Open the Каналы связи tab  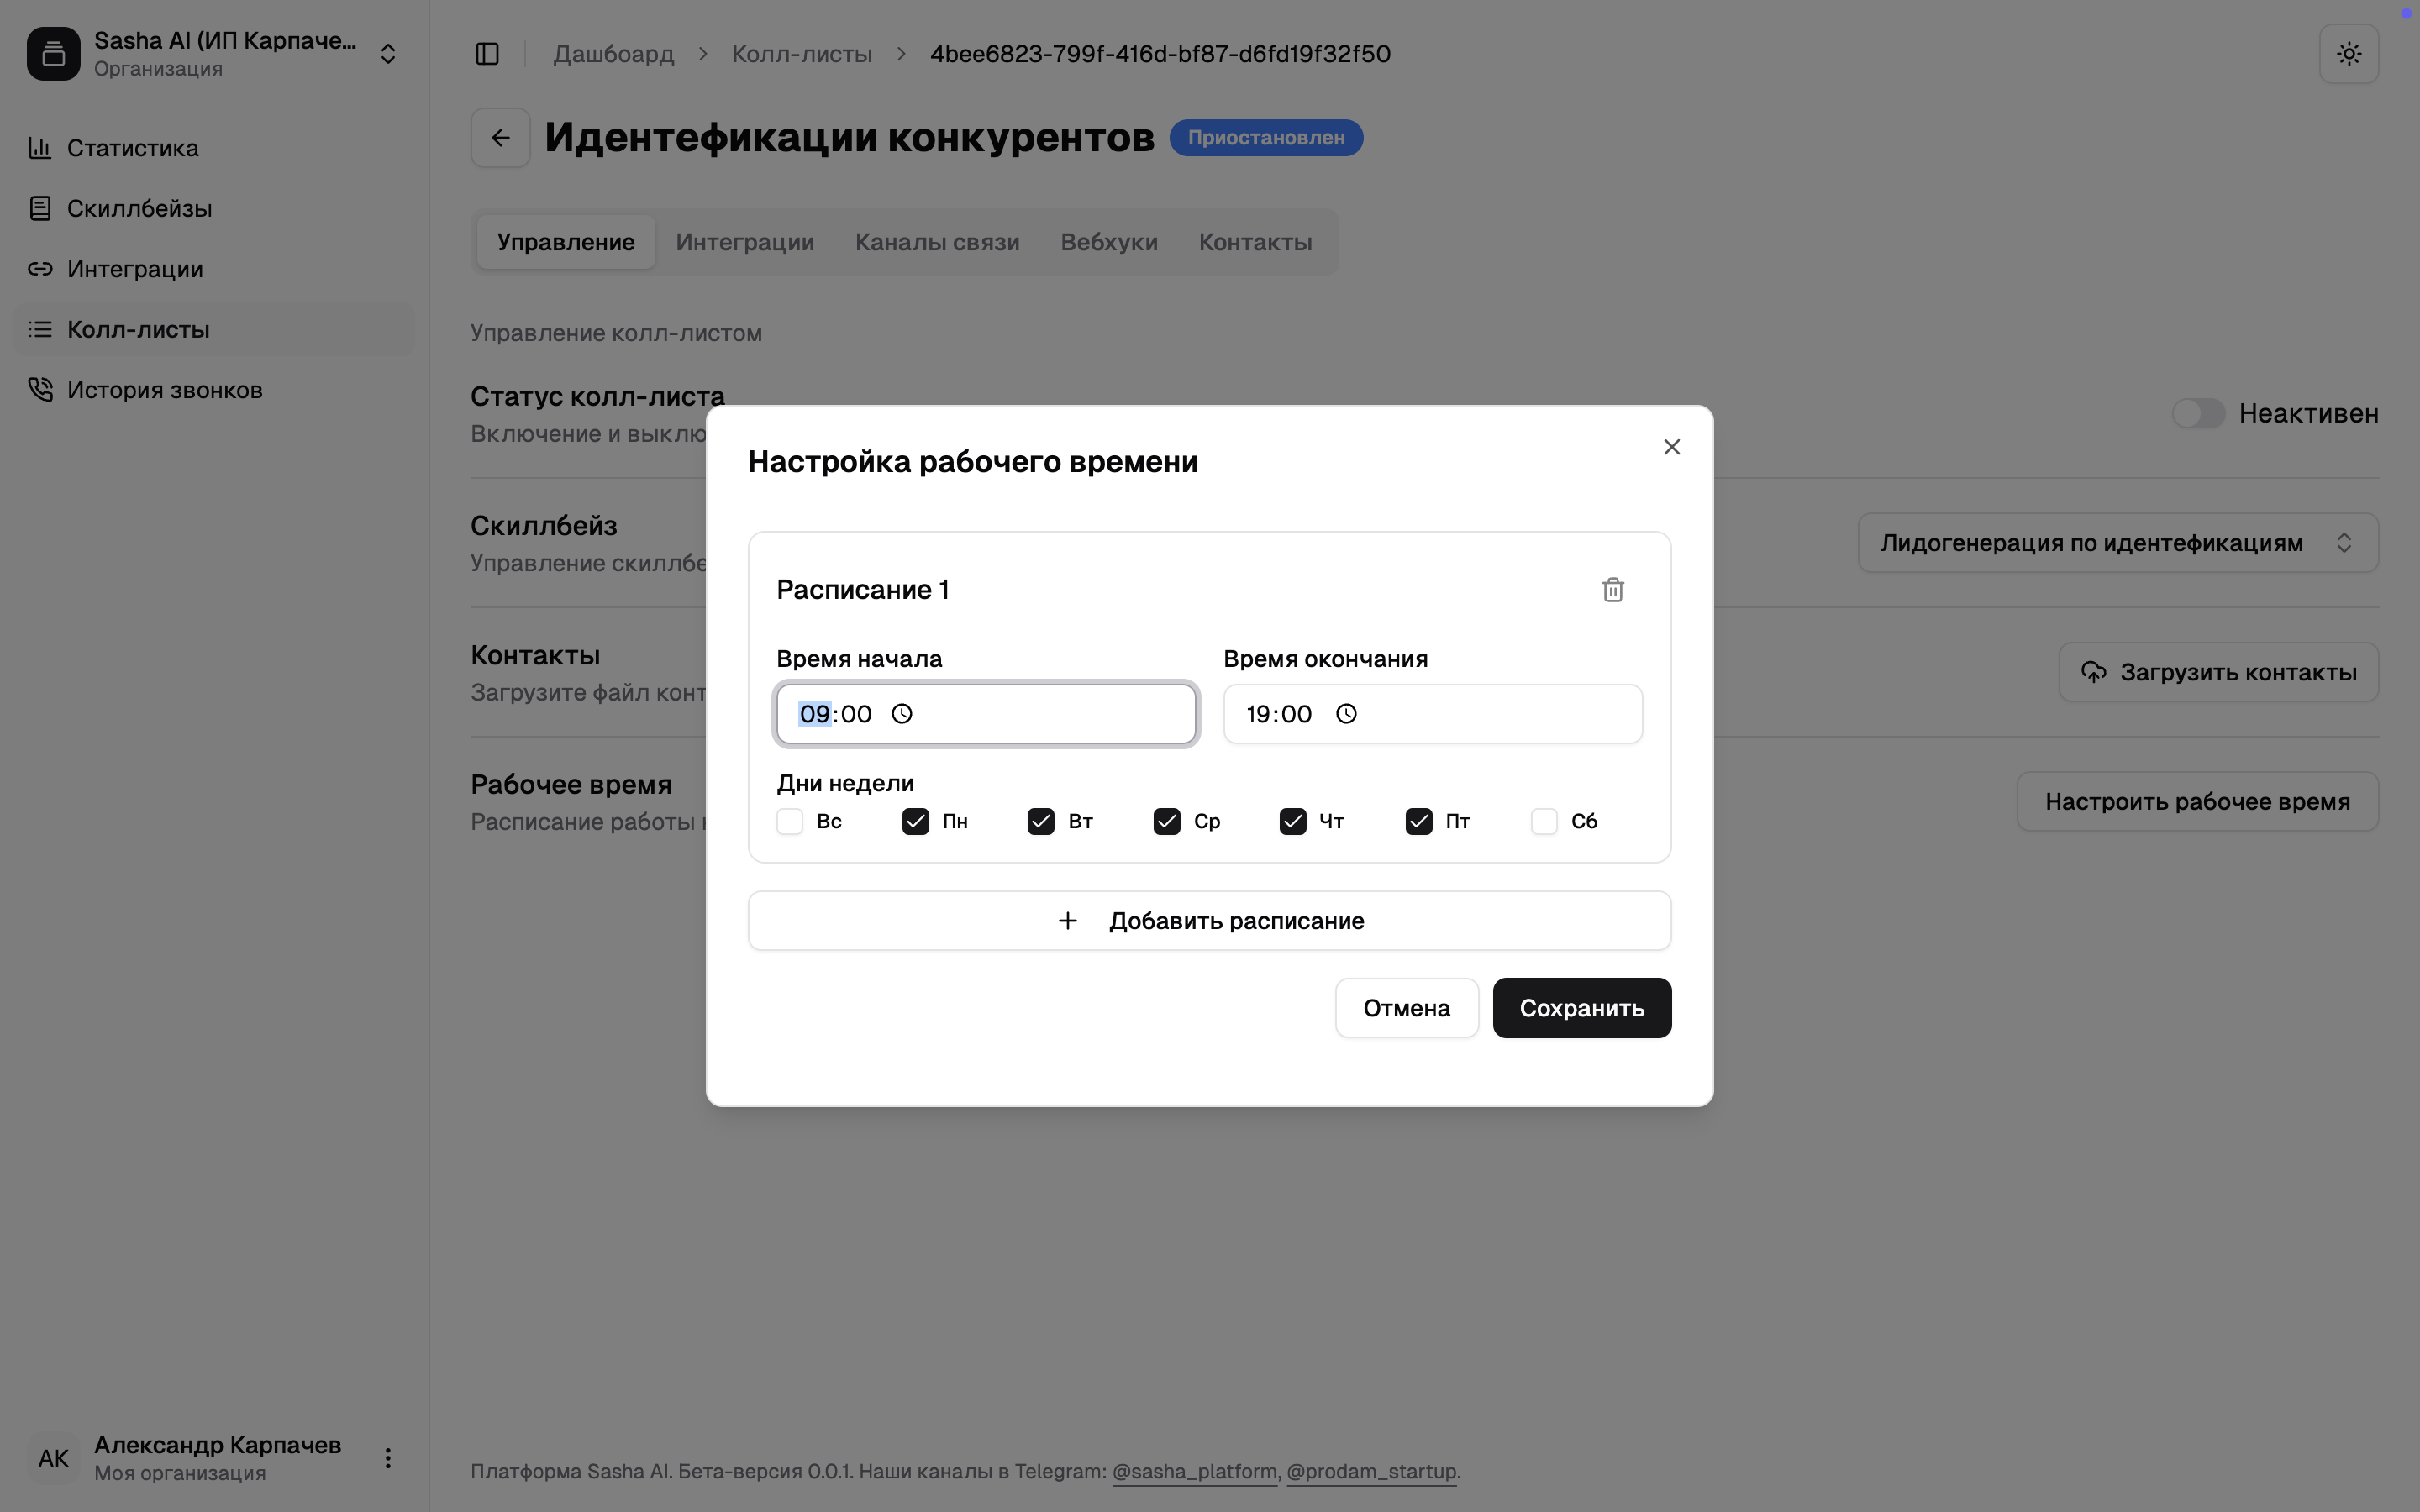937,242
